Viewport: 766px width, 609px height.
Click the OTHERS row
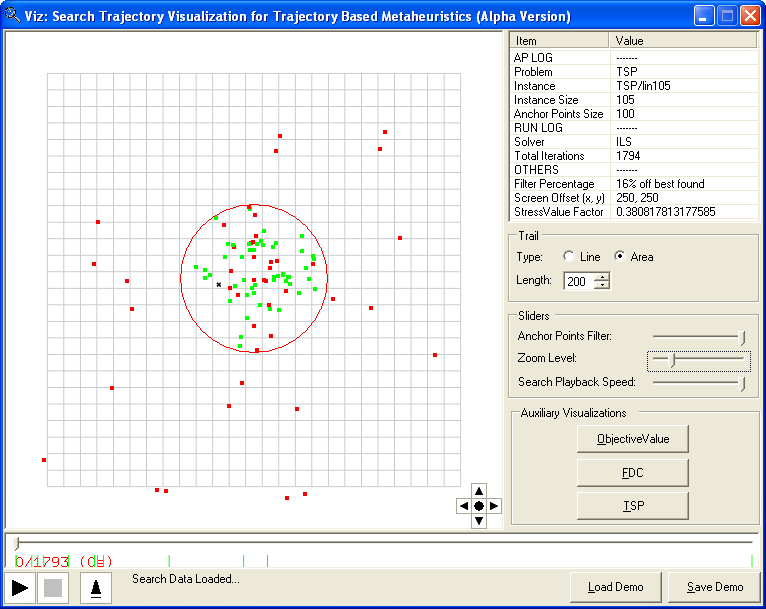(634, 170)
